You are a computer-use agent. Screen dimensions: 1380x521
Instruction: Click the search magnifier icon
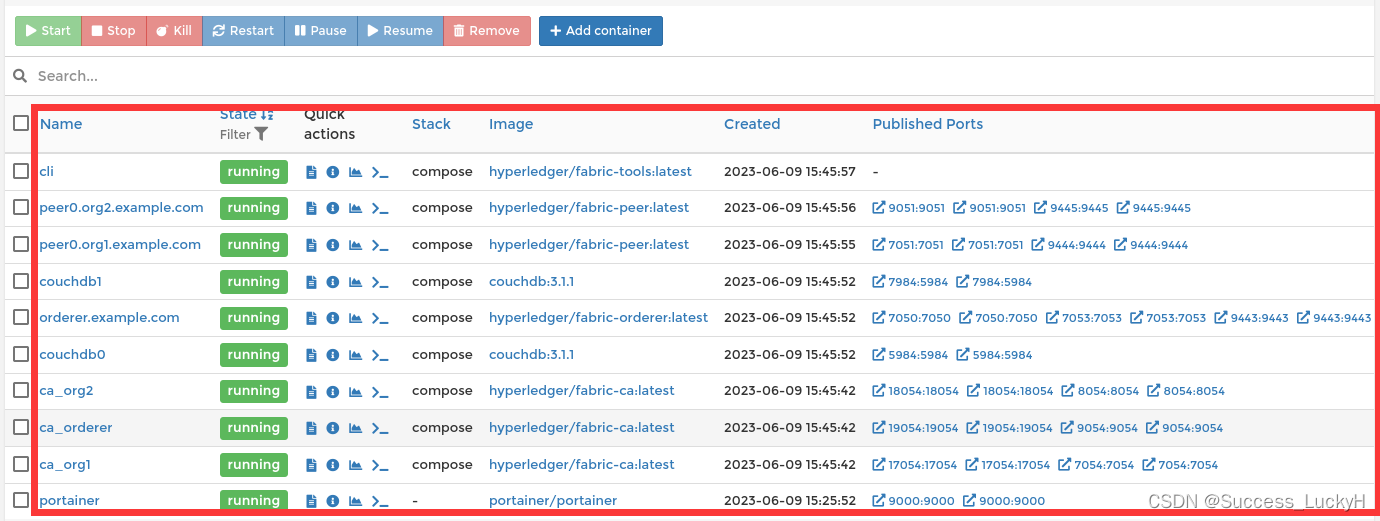(20, 76)
